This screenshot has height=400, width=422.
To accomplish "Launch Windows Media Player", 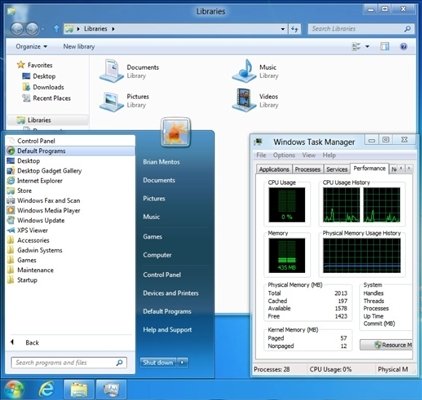I will pyautogui.click(x=70, y=210).
